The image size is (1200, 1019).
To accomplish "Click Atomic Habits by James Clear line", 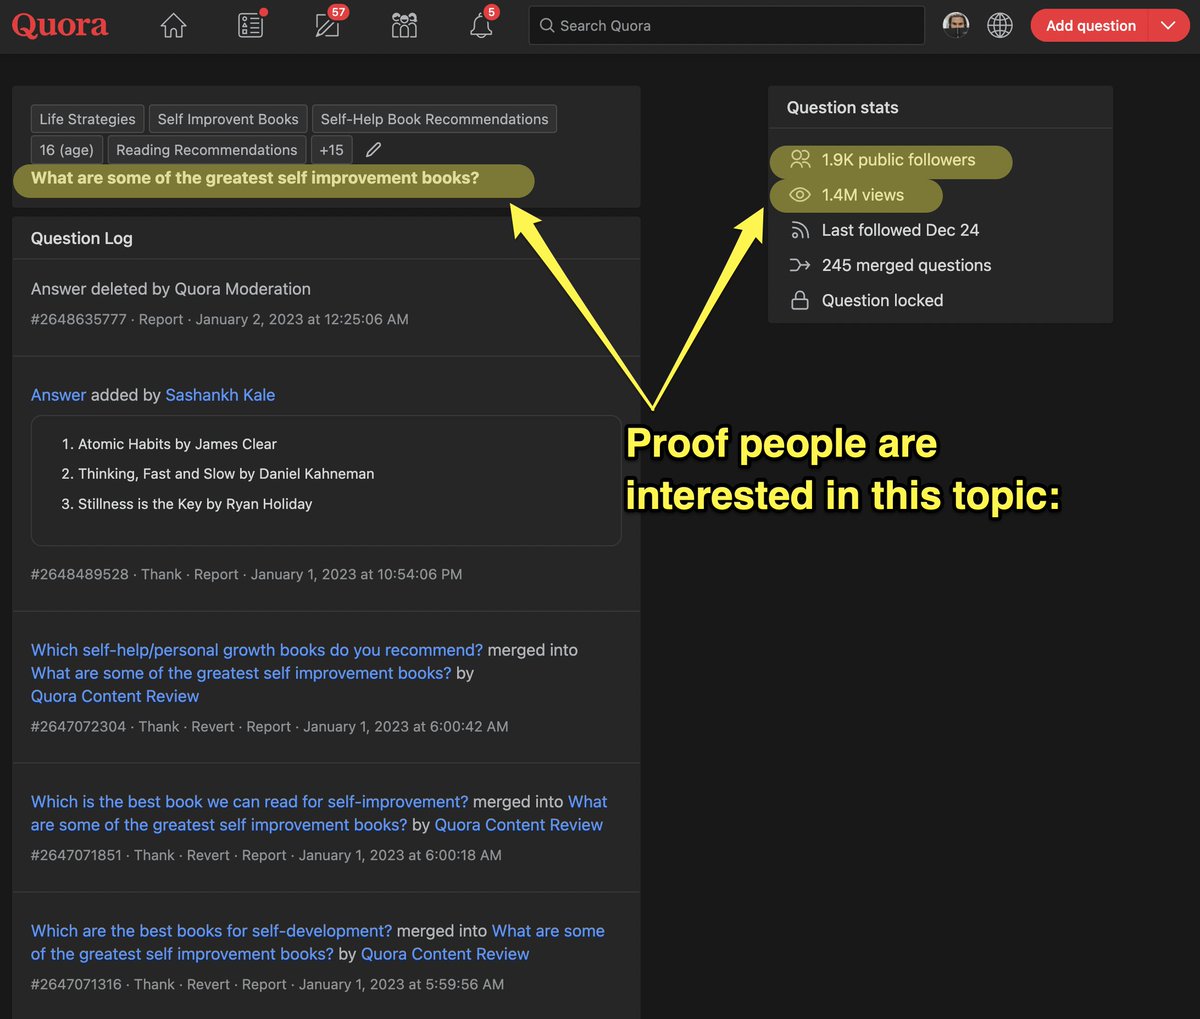I will [177, 444].
